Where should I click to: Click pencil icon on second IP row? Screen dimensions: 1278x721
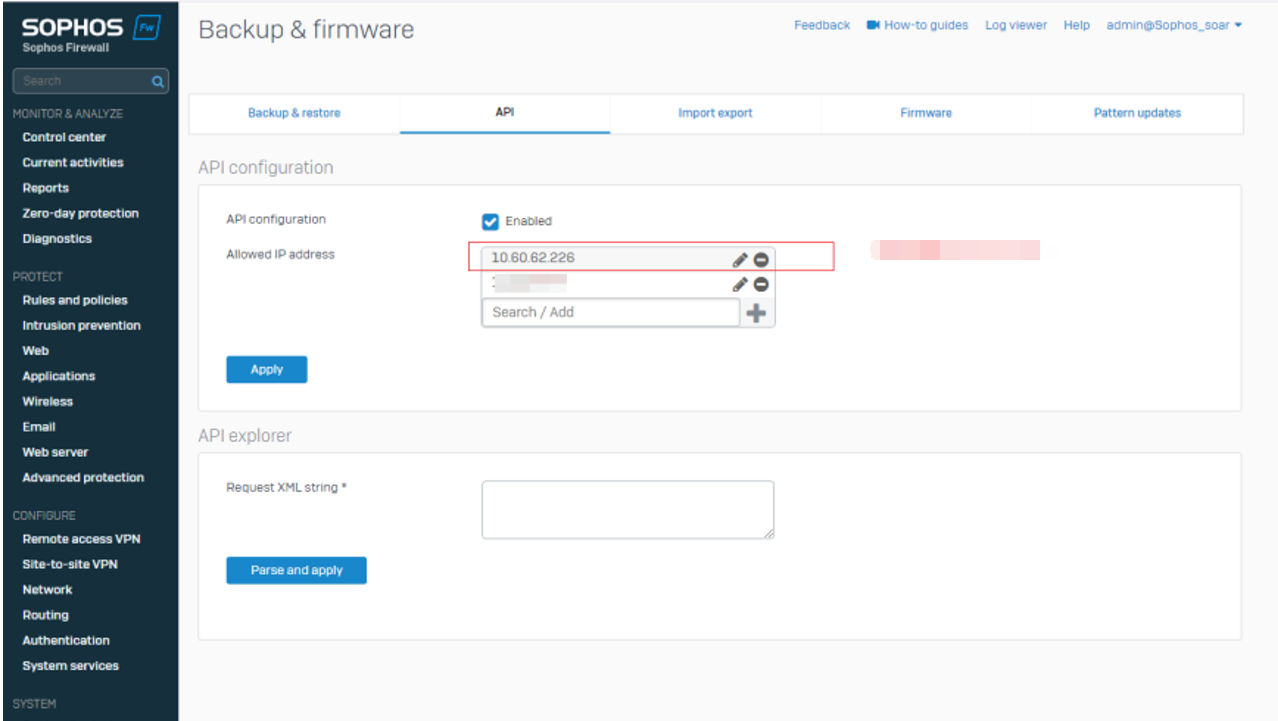(740, 285)
